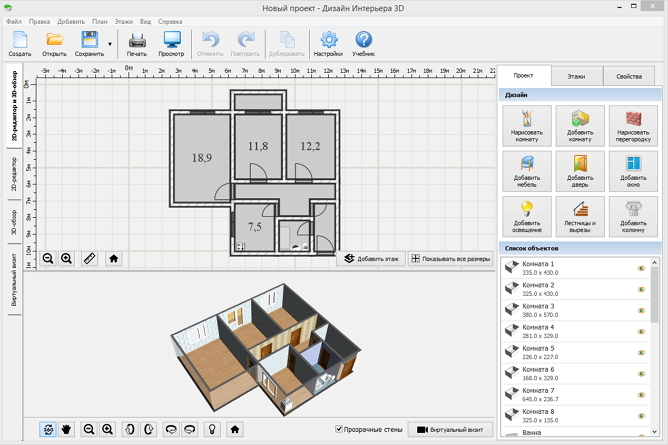This screenshot has height=445, width=668.
Task: Select the hand pan tool in 3D view
Action: (x=68, y=429)
